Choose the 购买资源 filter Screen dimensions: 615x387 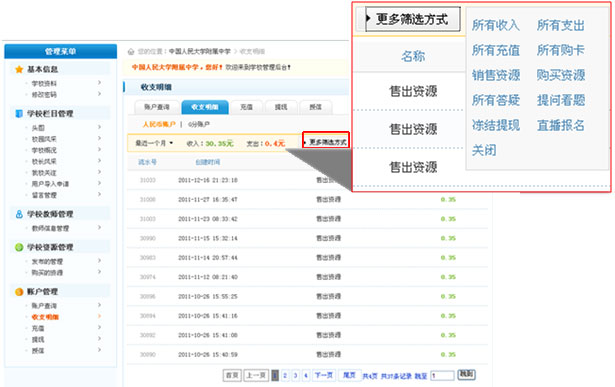[x=561, y=75]
